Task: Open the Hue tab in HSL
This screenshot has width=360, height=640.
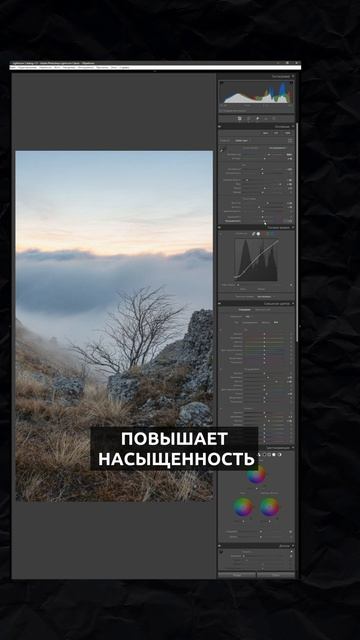Action: click(236, 322)
